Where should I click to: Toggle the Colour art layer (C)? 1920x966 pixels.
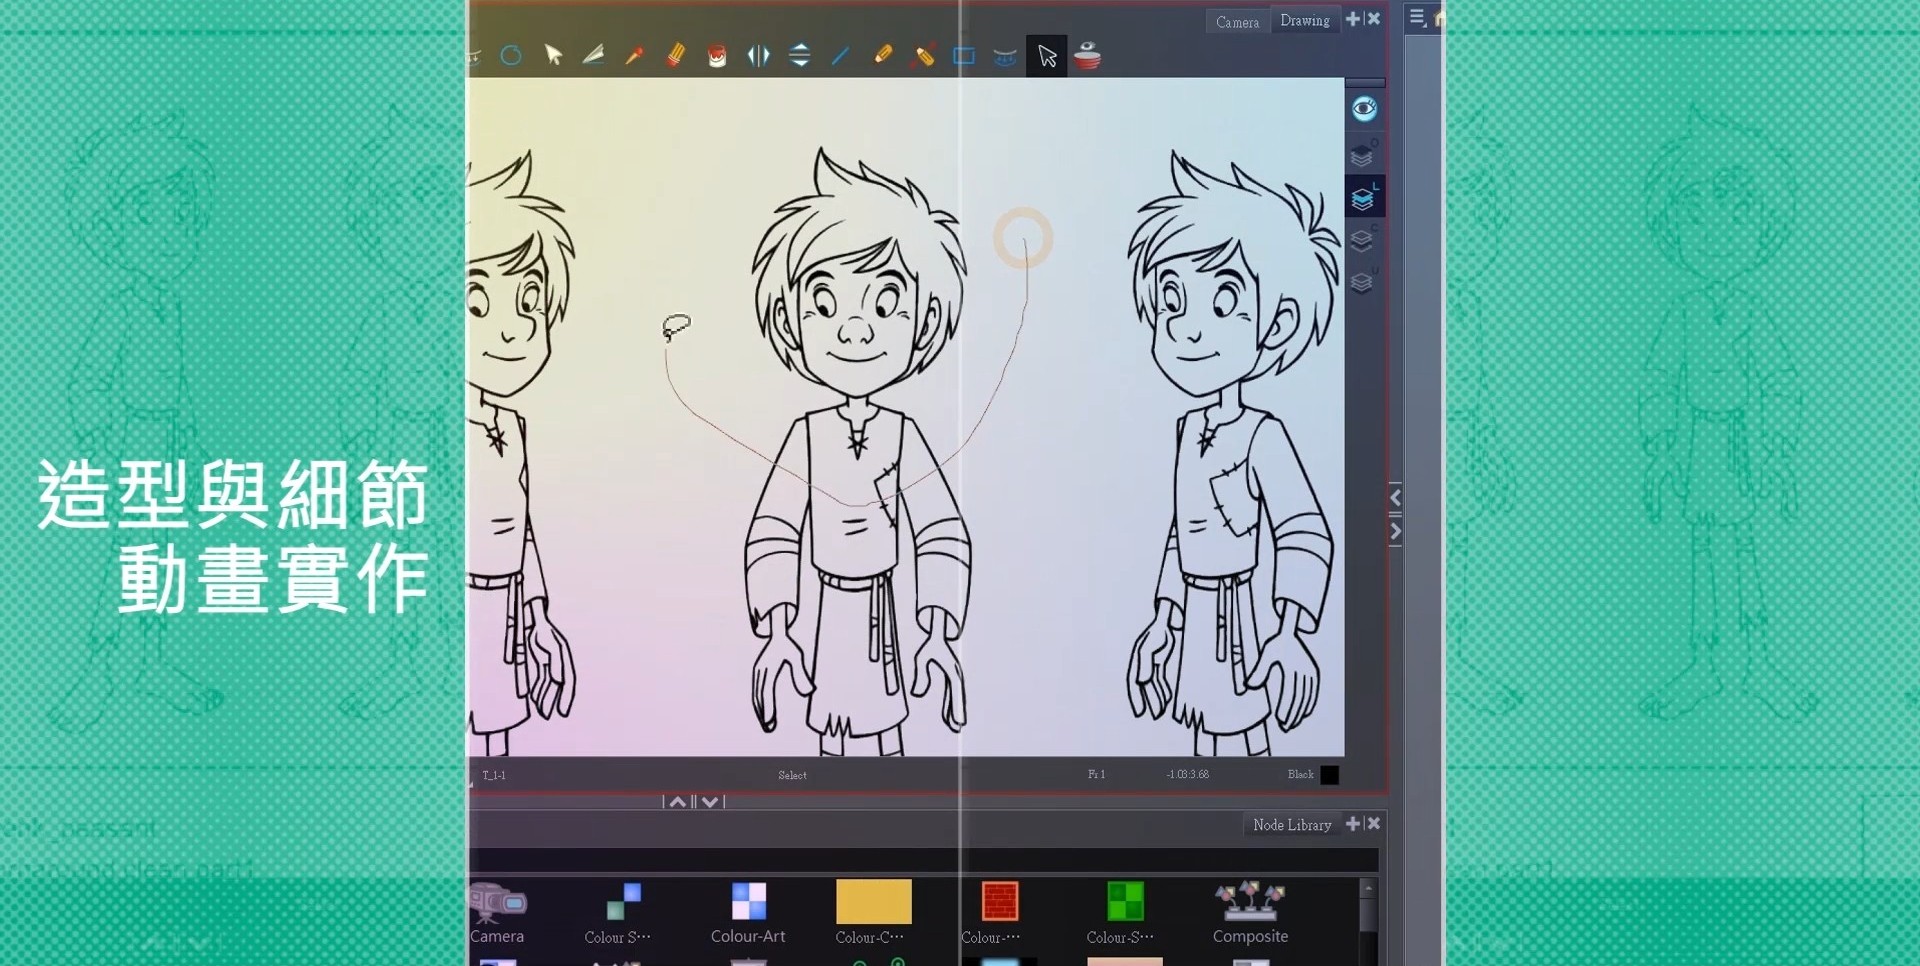pyautogui.click(x=1362, y=241)
